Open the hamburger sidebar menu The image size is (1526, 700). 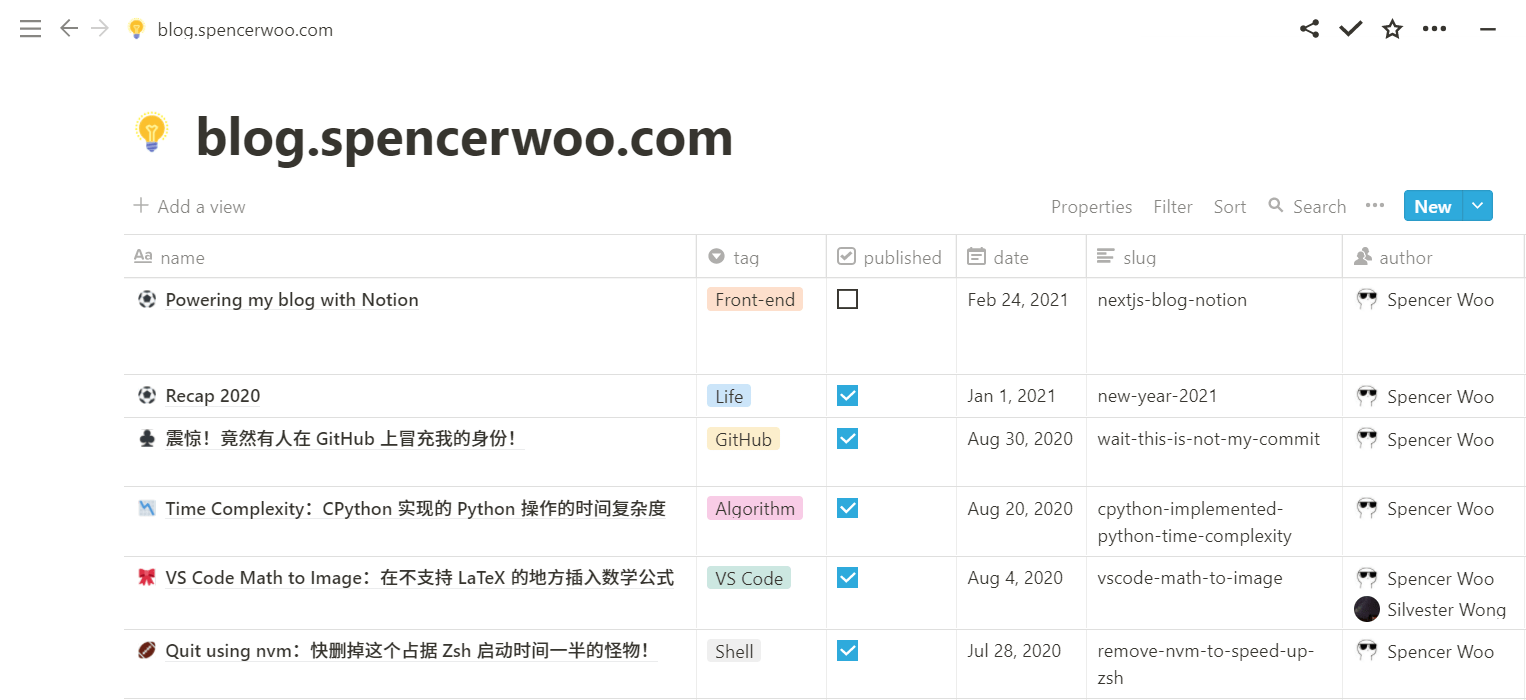[31, 29]
